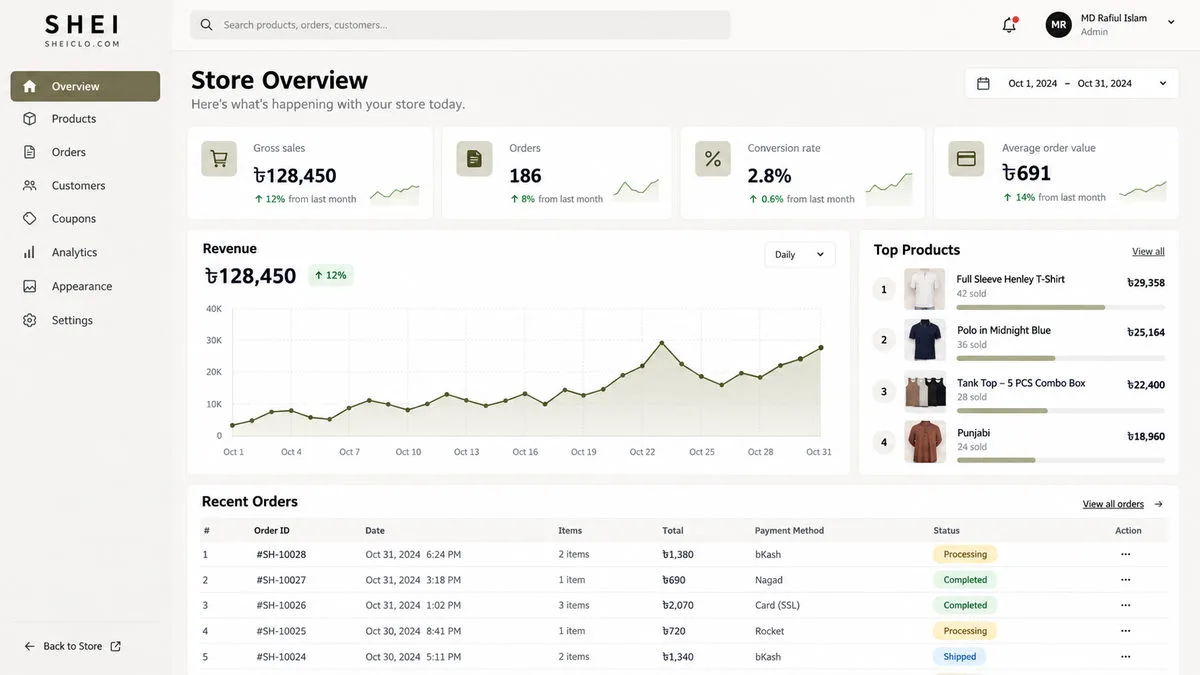Click the Settings gear icon
This screenshot has width=1200, height=675.
pos(30,320)
